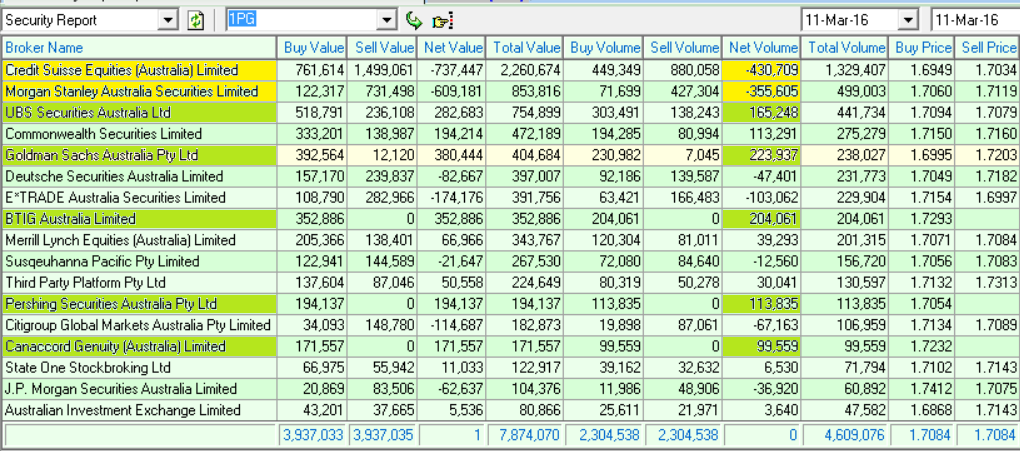Viewport: 1020px width, 451px height.
Task: Click E*TRADE sell price 1.6997
Action: (988, 198)
